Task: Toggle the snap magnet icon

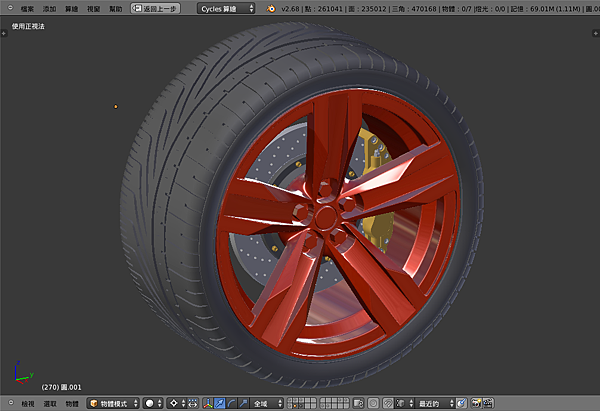Action: point(388,403)
